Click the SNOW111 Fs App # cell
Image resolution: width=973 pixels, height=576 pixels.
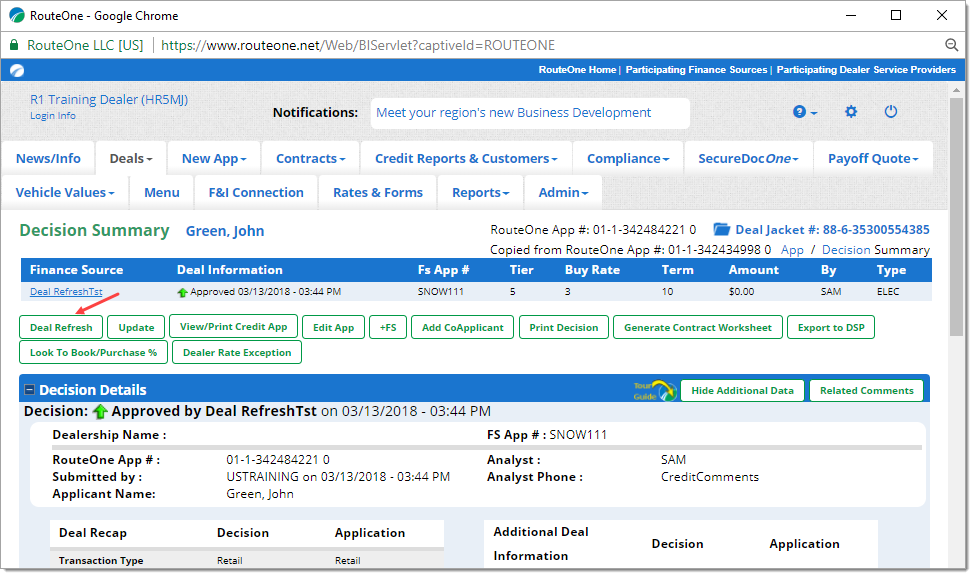(441, 292)
